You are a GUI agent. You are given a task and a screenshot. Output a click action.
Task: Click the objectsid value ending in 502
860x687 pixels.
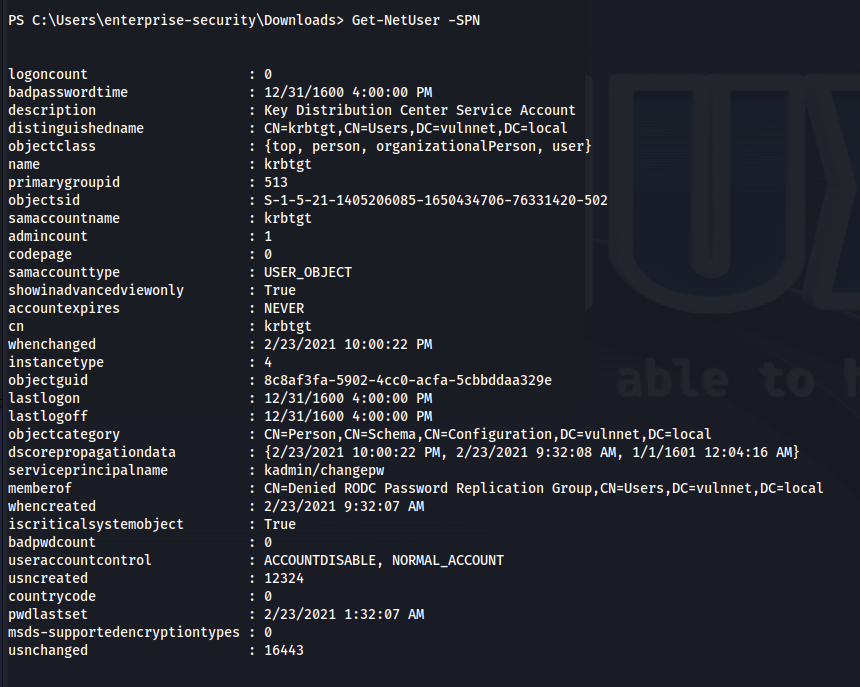tap(435, 200)
